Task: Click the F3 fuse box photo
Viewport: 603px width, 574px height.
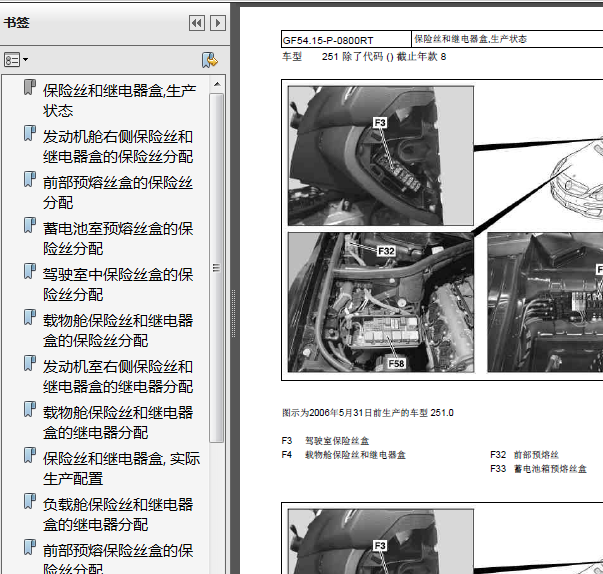Action: click(381, 156)
